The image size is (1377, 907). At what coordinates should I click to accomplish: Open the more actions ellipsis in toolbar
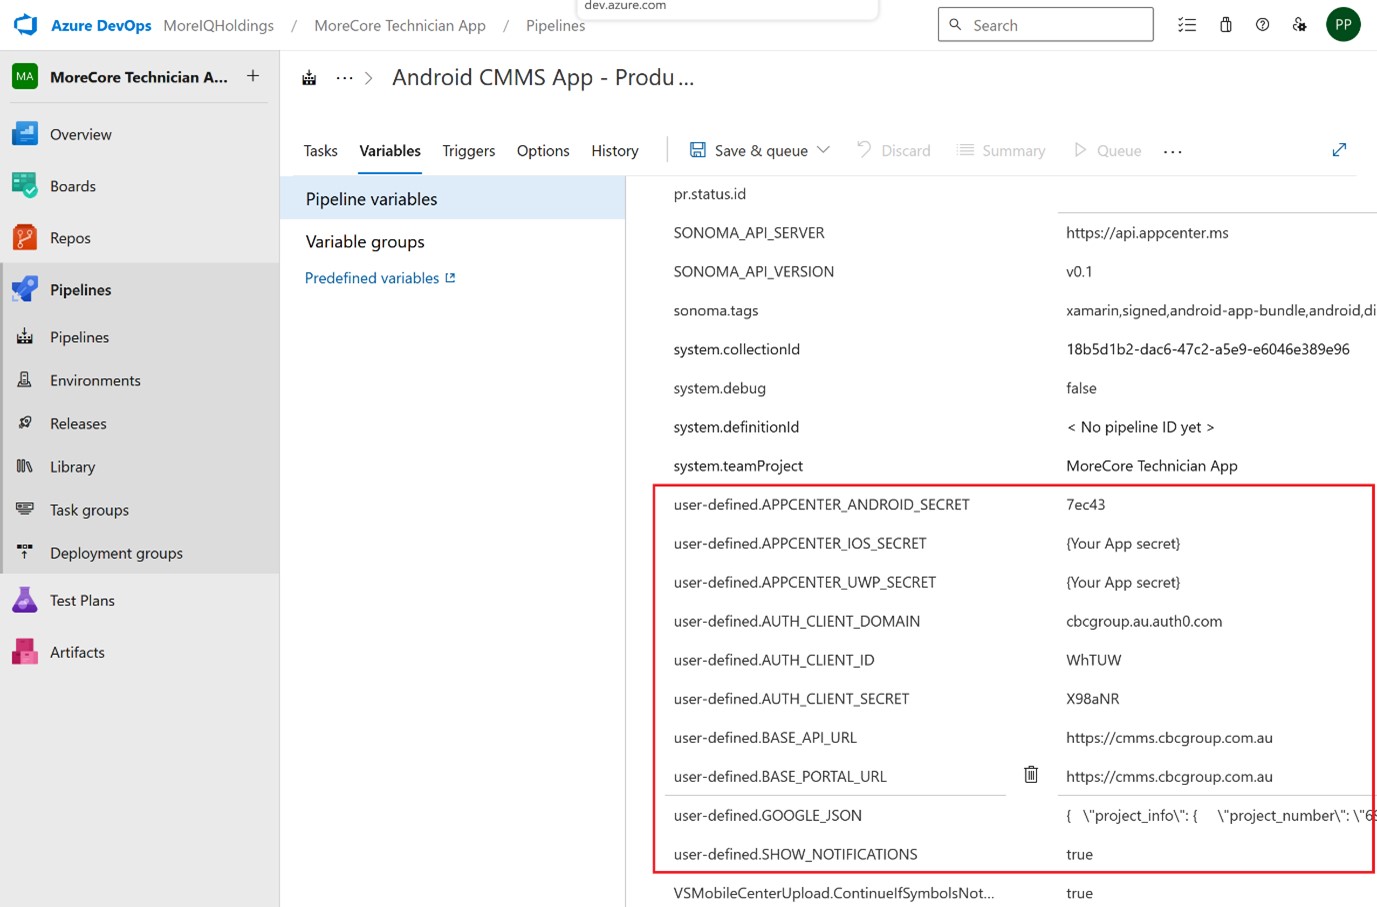point(1173,151)
